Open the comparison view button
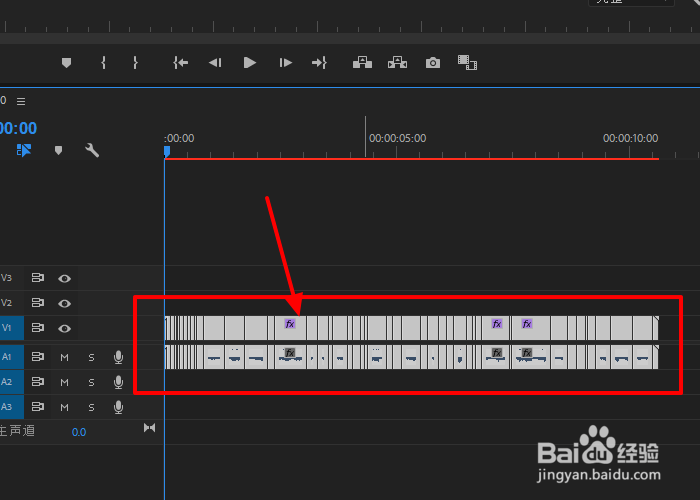This screenshot has height=500, width=700. (467, 62)
